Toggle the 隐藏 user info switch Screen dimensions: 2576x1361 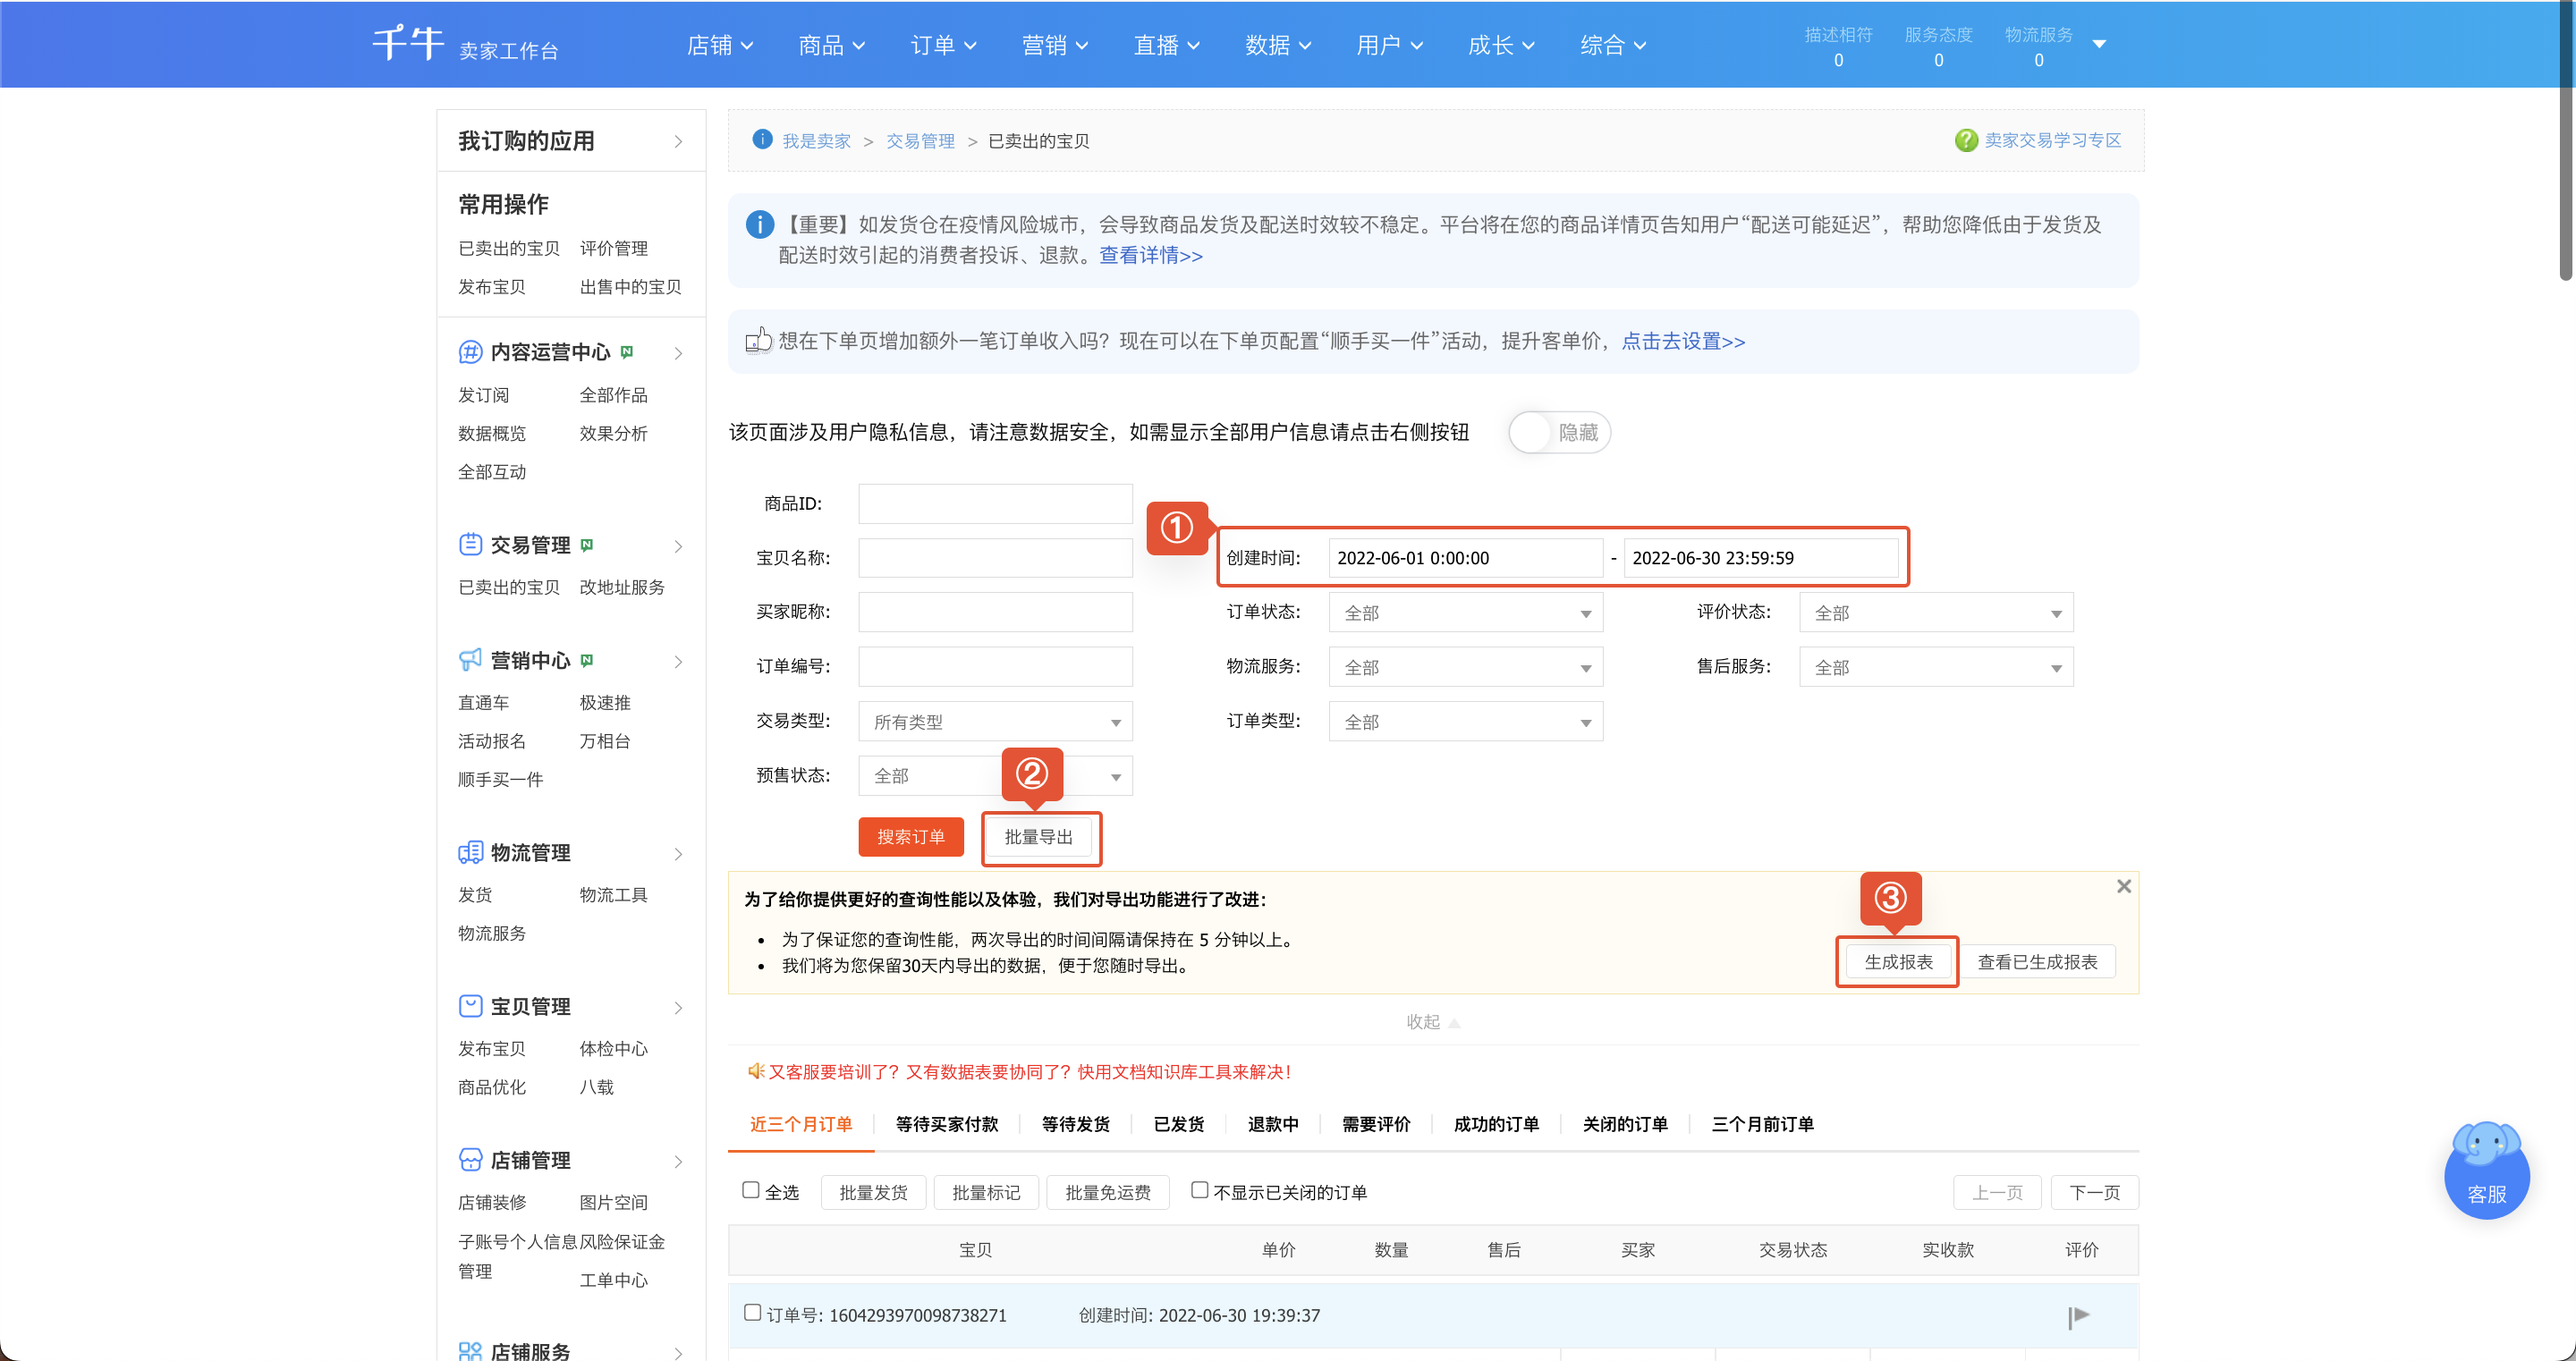[1560, 432]
